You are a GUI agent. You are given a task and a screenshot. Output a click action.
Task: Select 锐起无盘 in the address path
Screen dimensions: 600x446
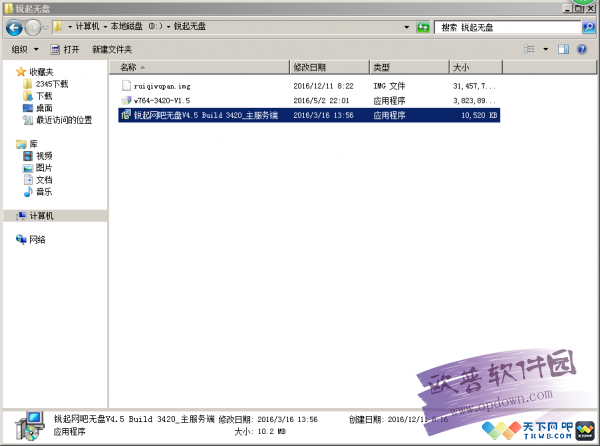coord(190,26)
